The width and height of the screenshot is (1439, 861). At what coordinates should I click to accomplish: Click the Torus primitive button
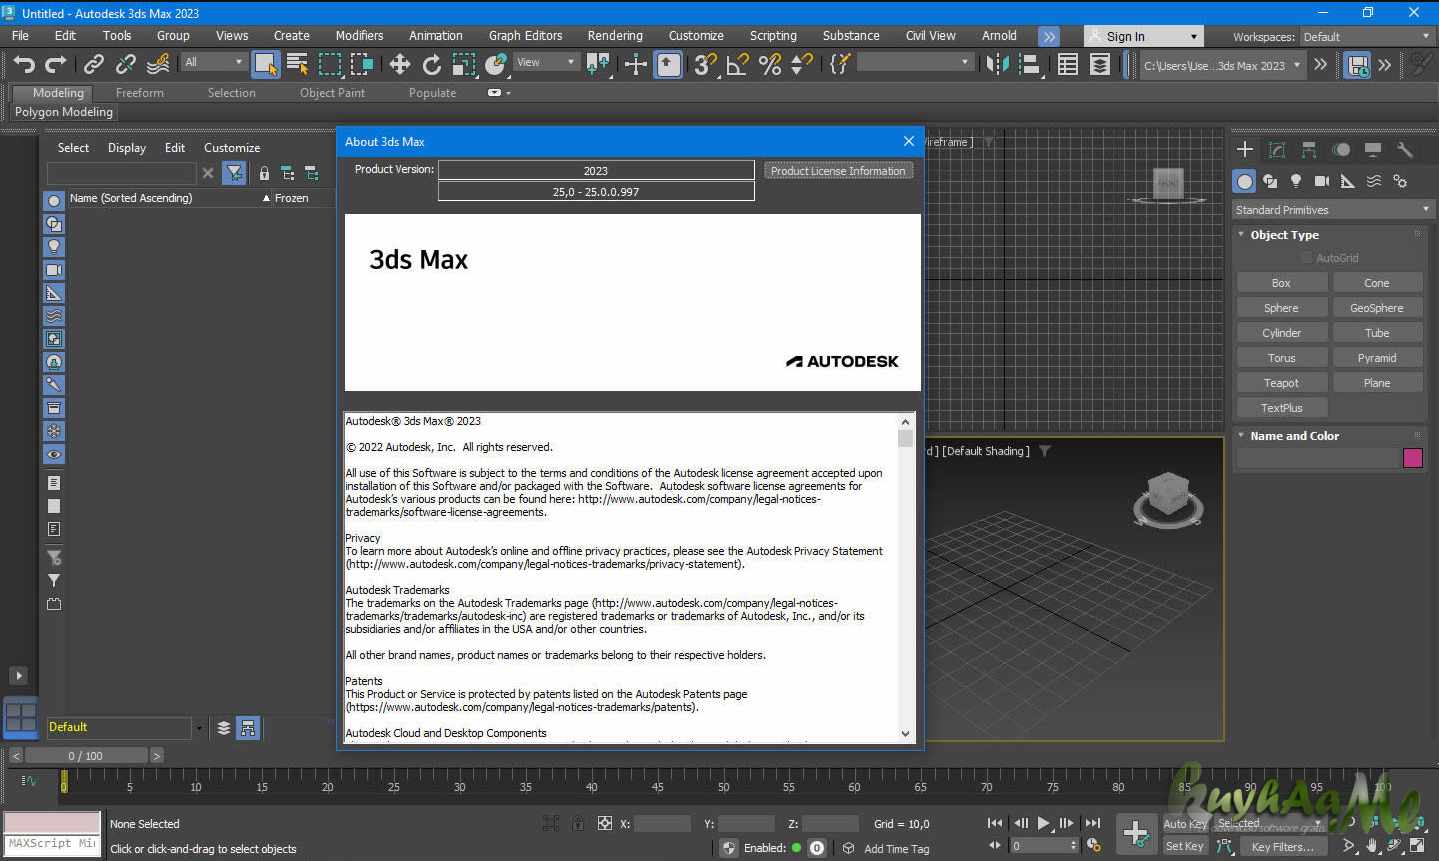[x=1281, y=358]
